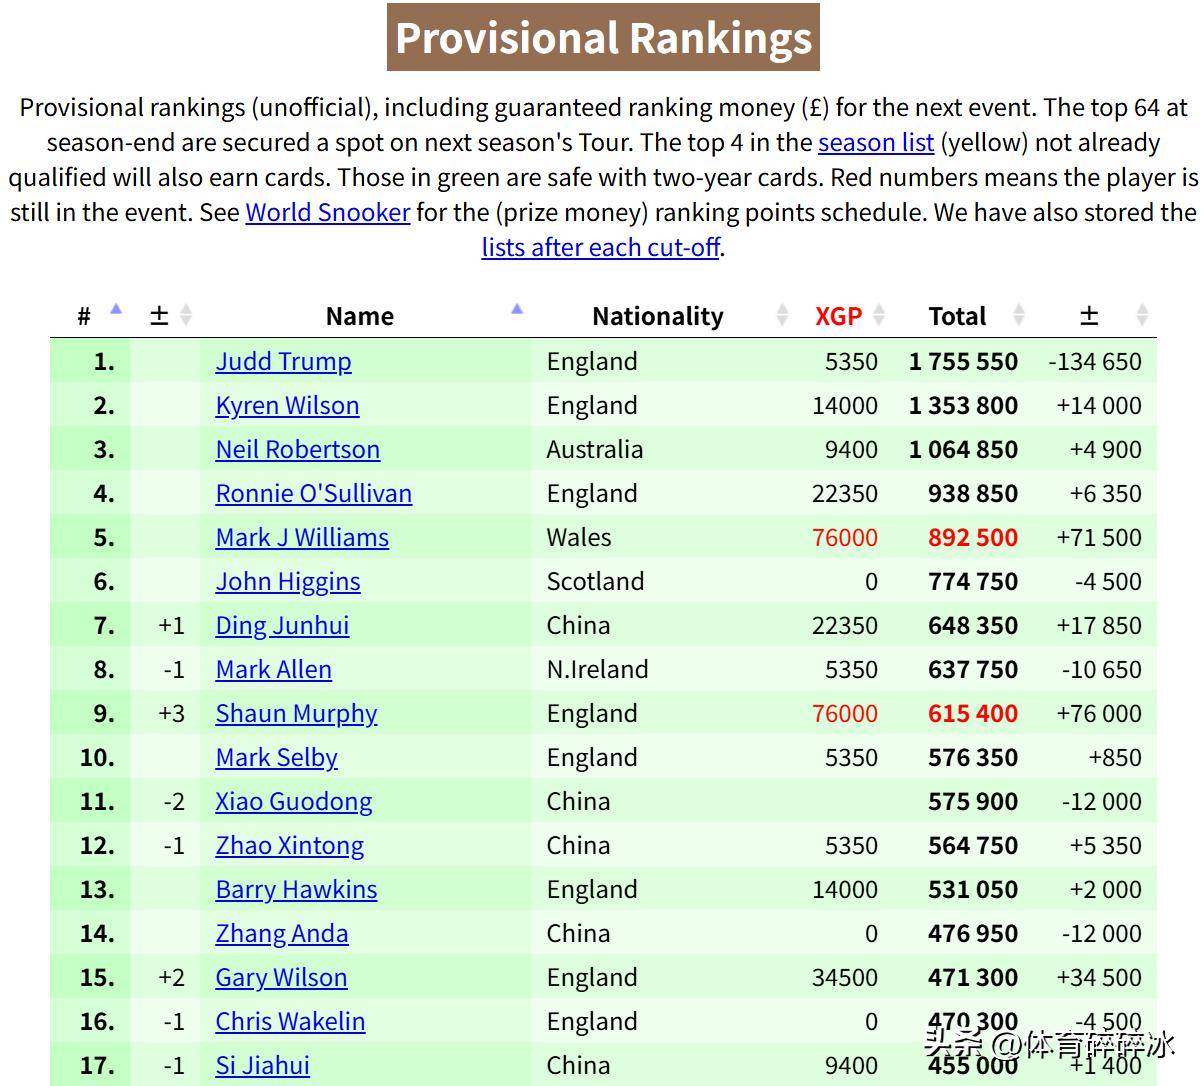Sort by last money change column arrows
Image resolution: width=1203 pixels, height=1086 pixels.
tap(1142, 316)
